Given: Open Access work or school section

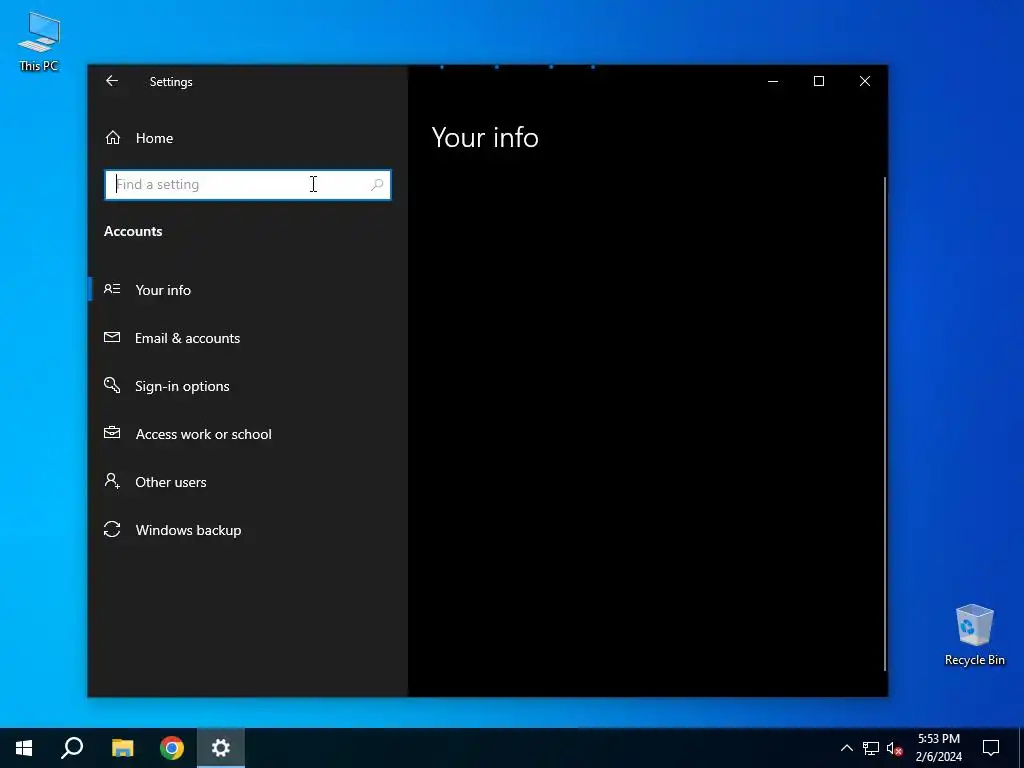Looking at the screenshot, I should (x=248, y=434).
